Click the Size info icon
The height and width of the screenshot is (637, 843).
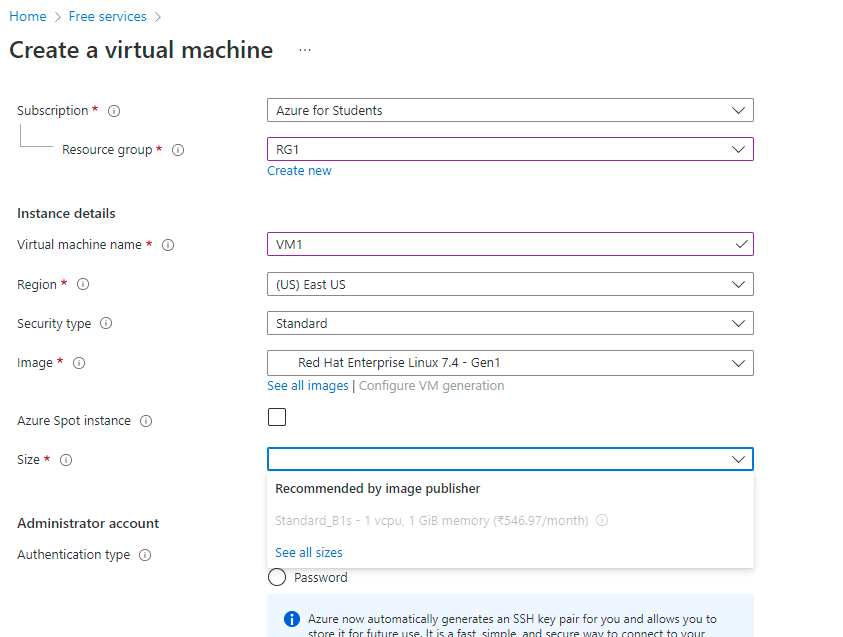click(66, 460)
